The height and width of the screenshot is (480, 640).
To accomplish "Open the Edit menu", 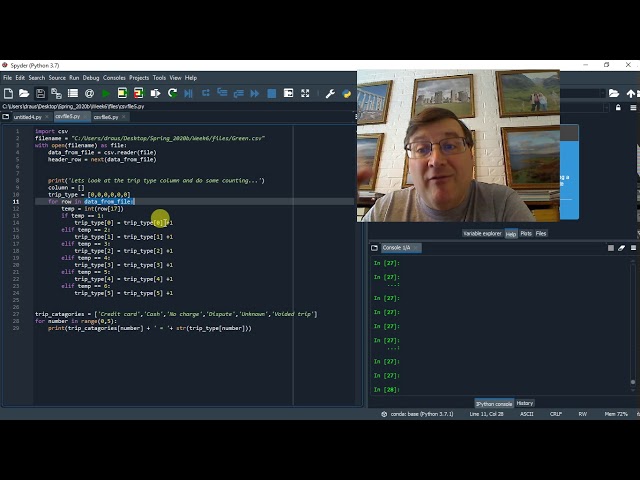I will pos(20,78).
